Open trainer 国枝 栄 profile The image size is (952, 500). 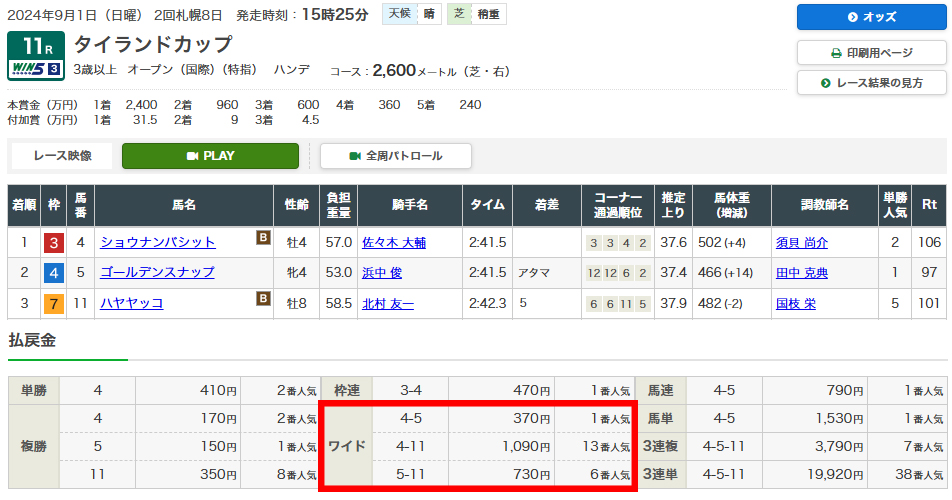pyautogui.click(x=795, y=303)
